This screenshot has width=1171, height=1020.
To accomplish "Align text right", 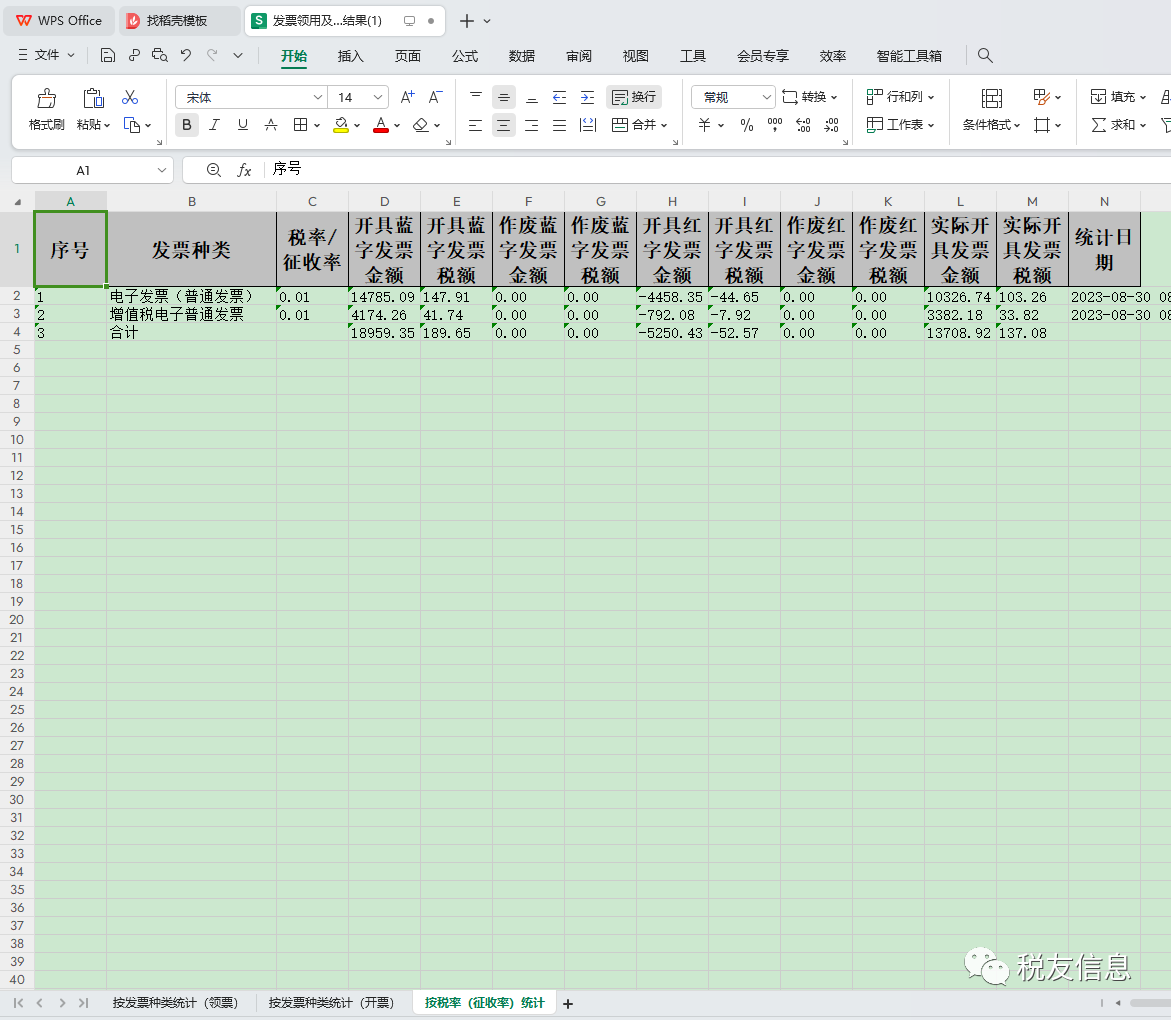I will tap(532, 125).
